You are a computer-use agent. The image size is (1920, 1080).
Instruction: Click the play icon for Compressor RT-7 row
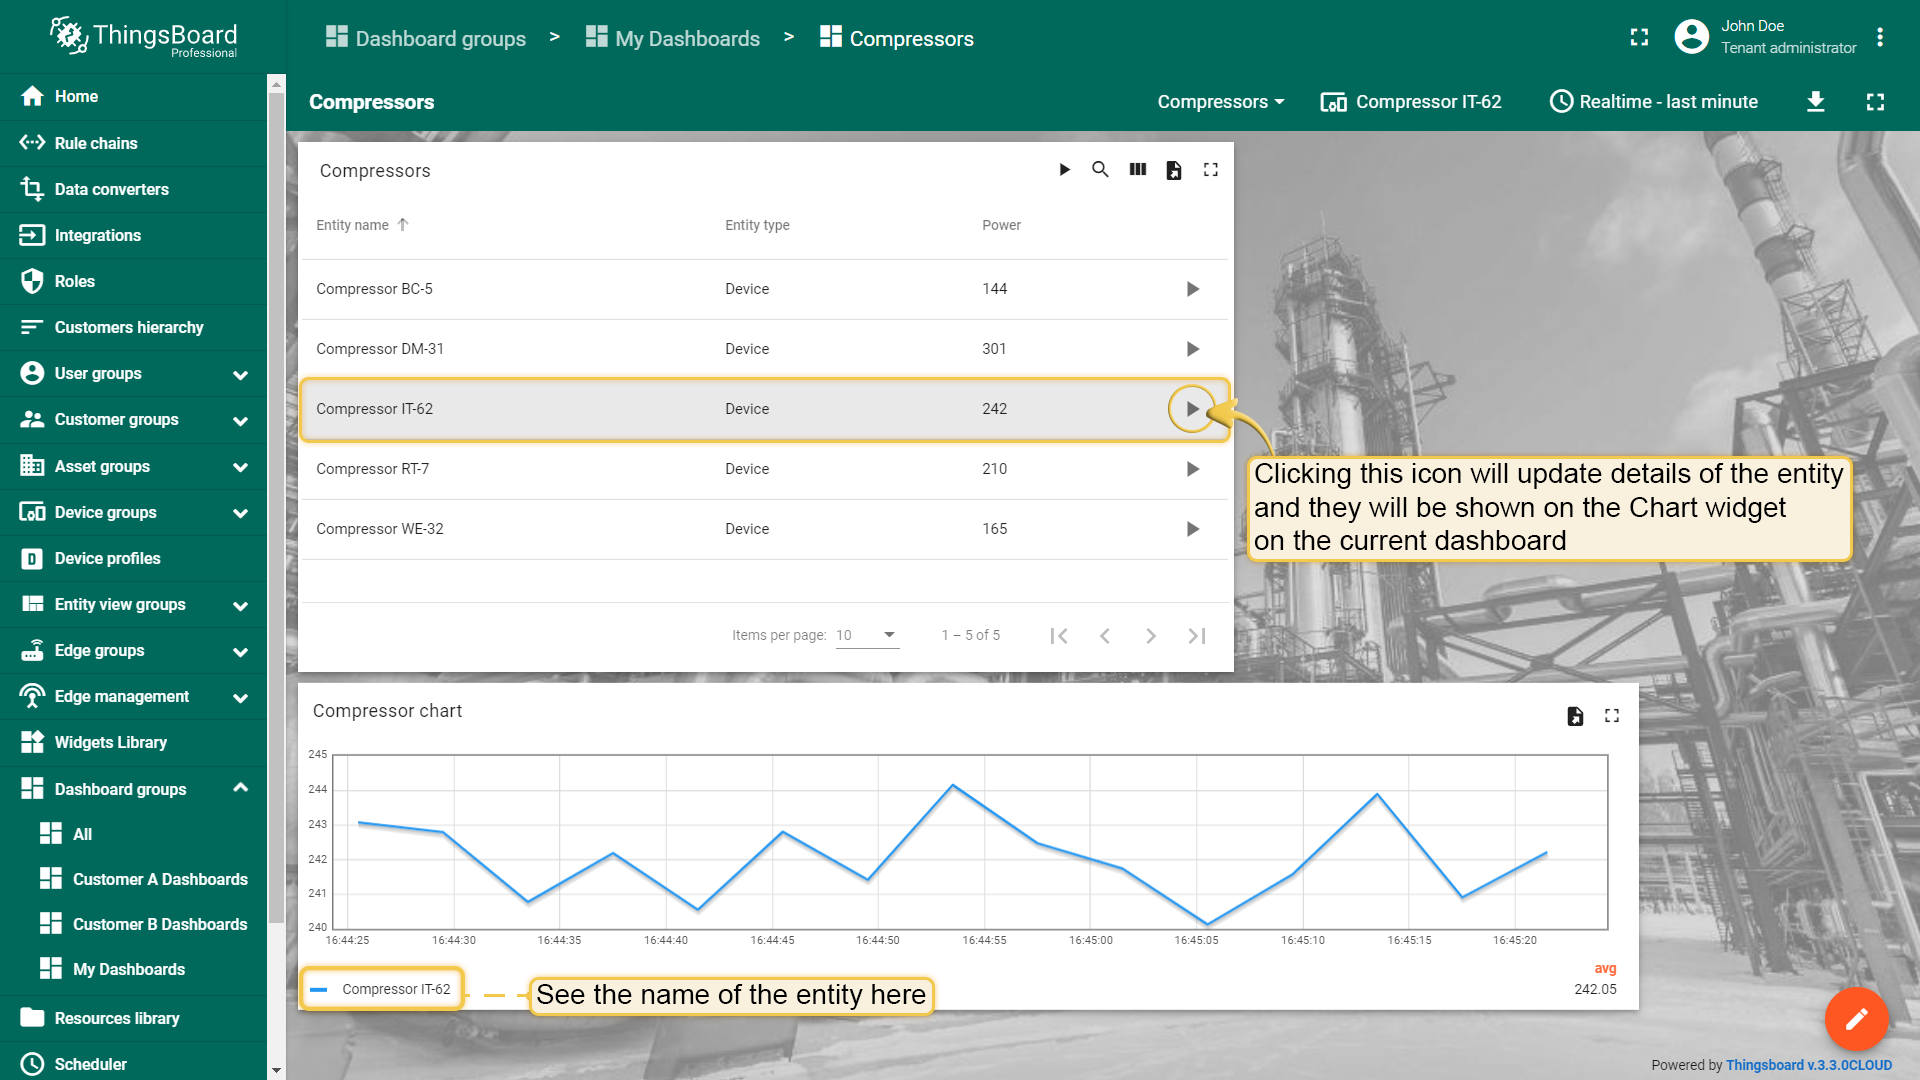pyautogui.click(x=1192, y=469)
